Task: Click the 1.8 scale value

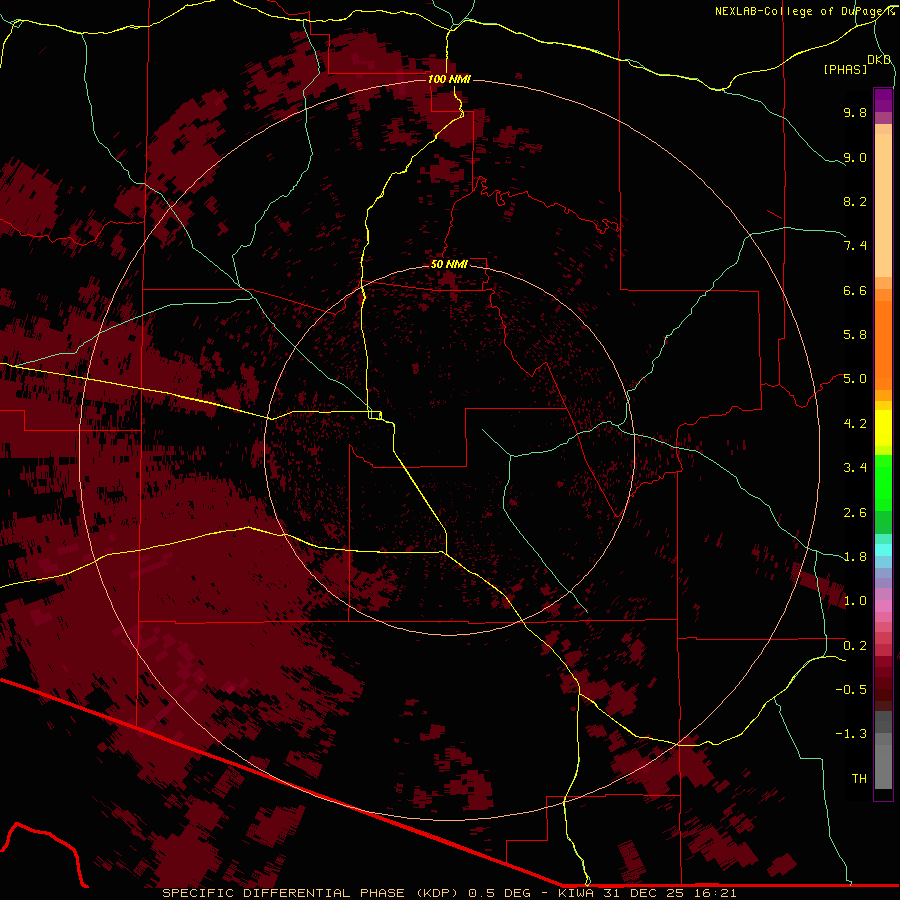Action: coord(855,557)
